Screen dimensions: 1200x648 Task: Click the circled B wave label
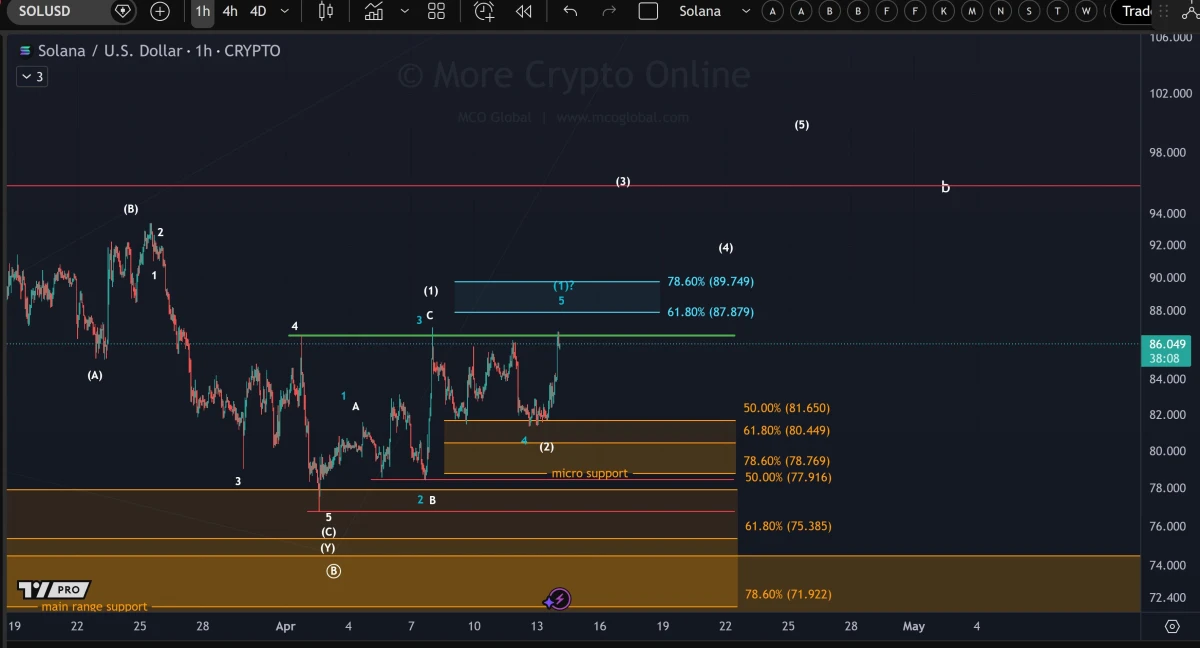click(334, 571)
